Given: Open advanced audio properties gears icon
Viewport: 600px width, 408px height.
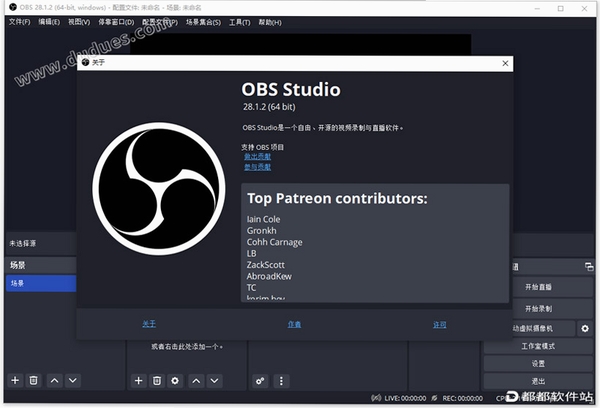Looking at the screenshot, I should click(x=260, y=381).
